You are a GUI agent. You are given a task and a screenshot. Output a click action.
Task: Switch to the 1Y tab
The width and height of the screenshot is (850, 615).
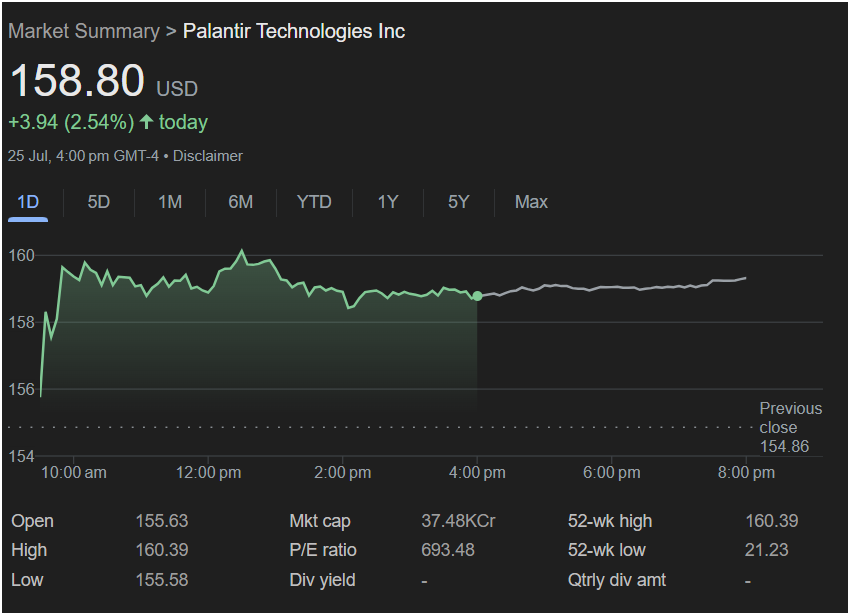[x=388, y=202]
